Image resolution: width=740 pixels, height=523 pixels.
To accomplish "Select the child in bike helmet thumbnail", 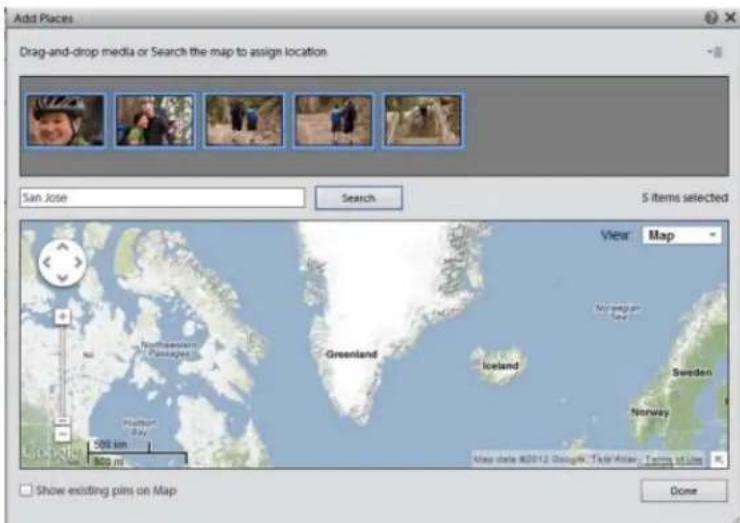I will [x=65, y=120].
